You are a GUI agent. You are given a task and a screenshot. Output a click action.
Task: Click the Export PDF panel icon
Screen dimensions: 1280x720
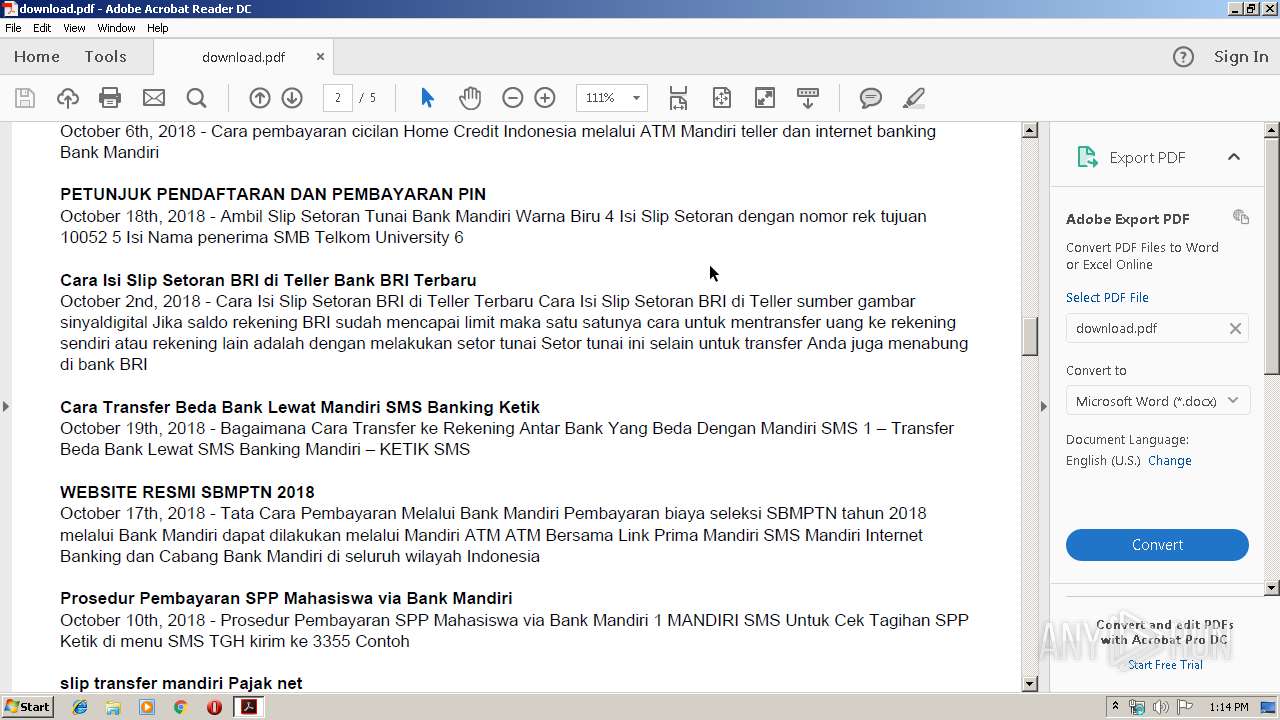coord(1087,157)
